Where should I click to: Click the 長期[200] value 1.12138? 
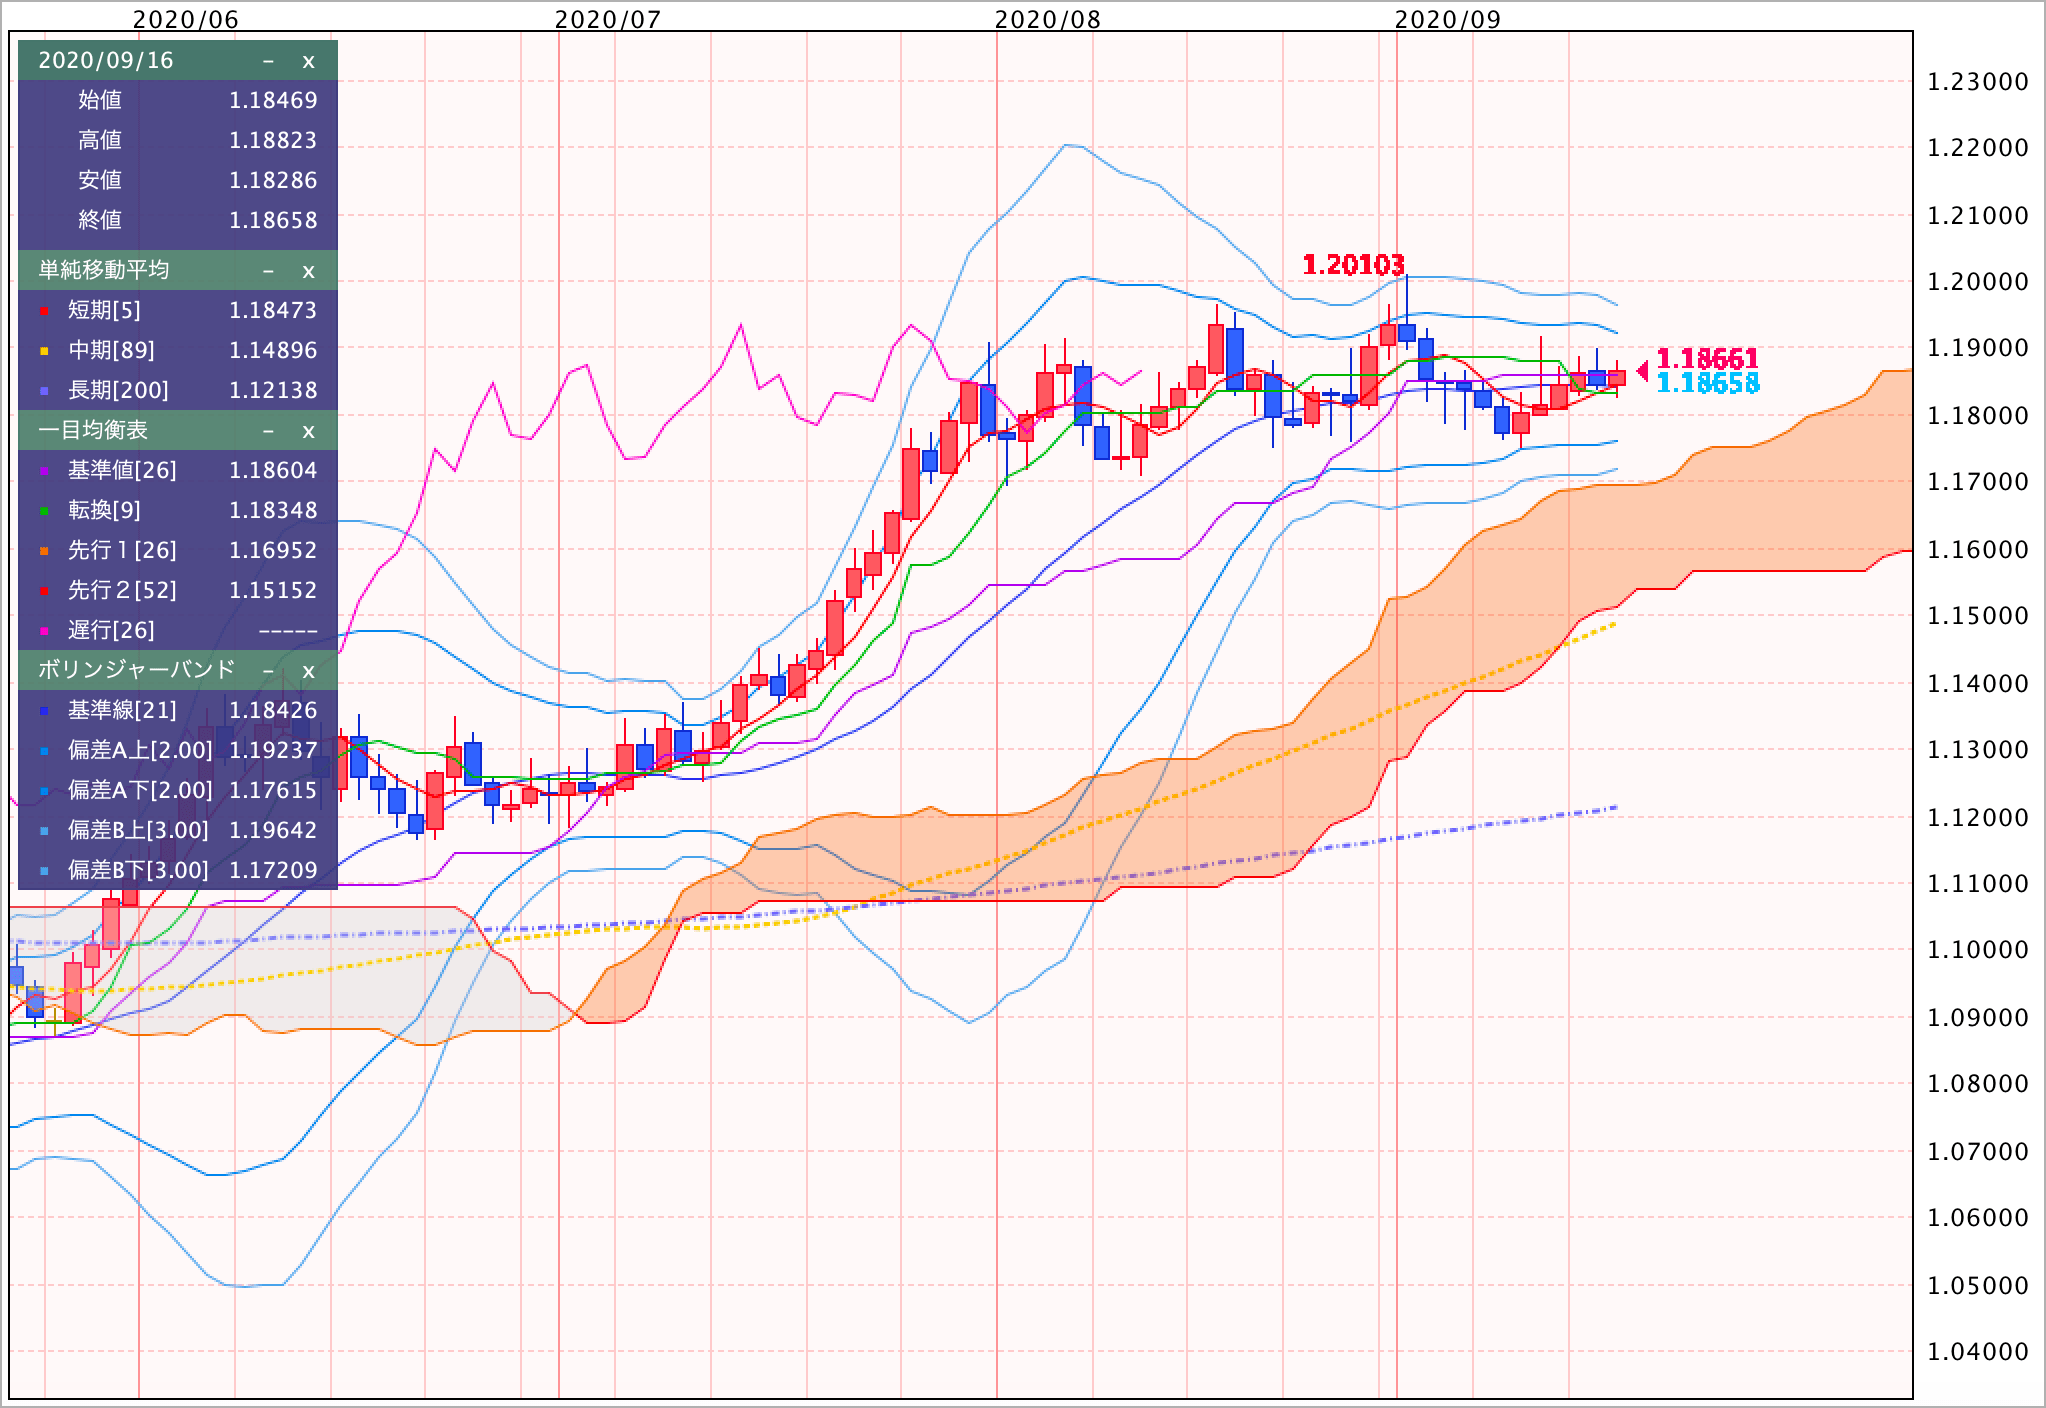coord(273,390)
